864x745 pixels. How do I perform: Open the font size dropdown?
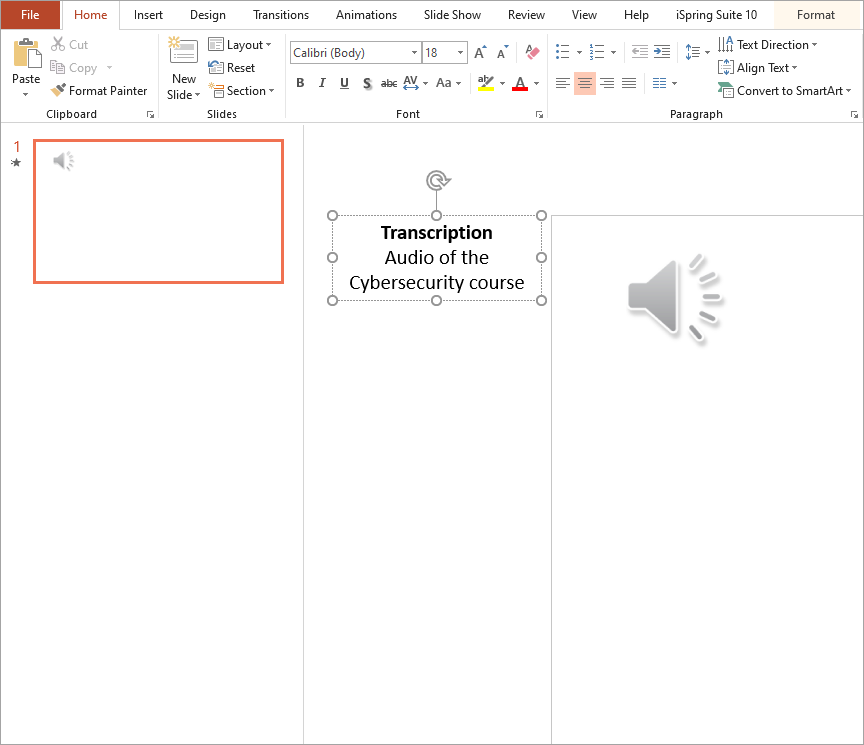pyautogui.click(x=461, y=51)
